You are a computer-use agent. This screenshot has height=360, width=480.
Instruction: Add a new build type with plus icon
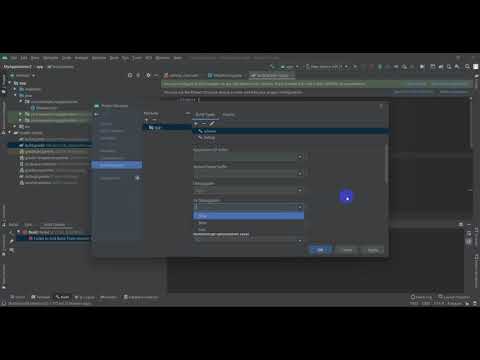196,124
